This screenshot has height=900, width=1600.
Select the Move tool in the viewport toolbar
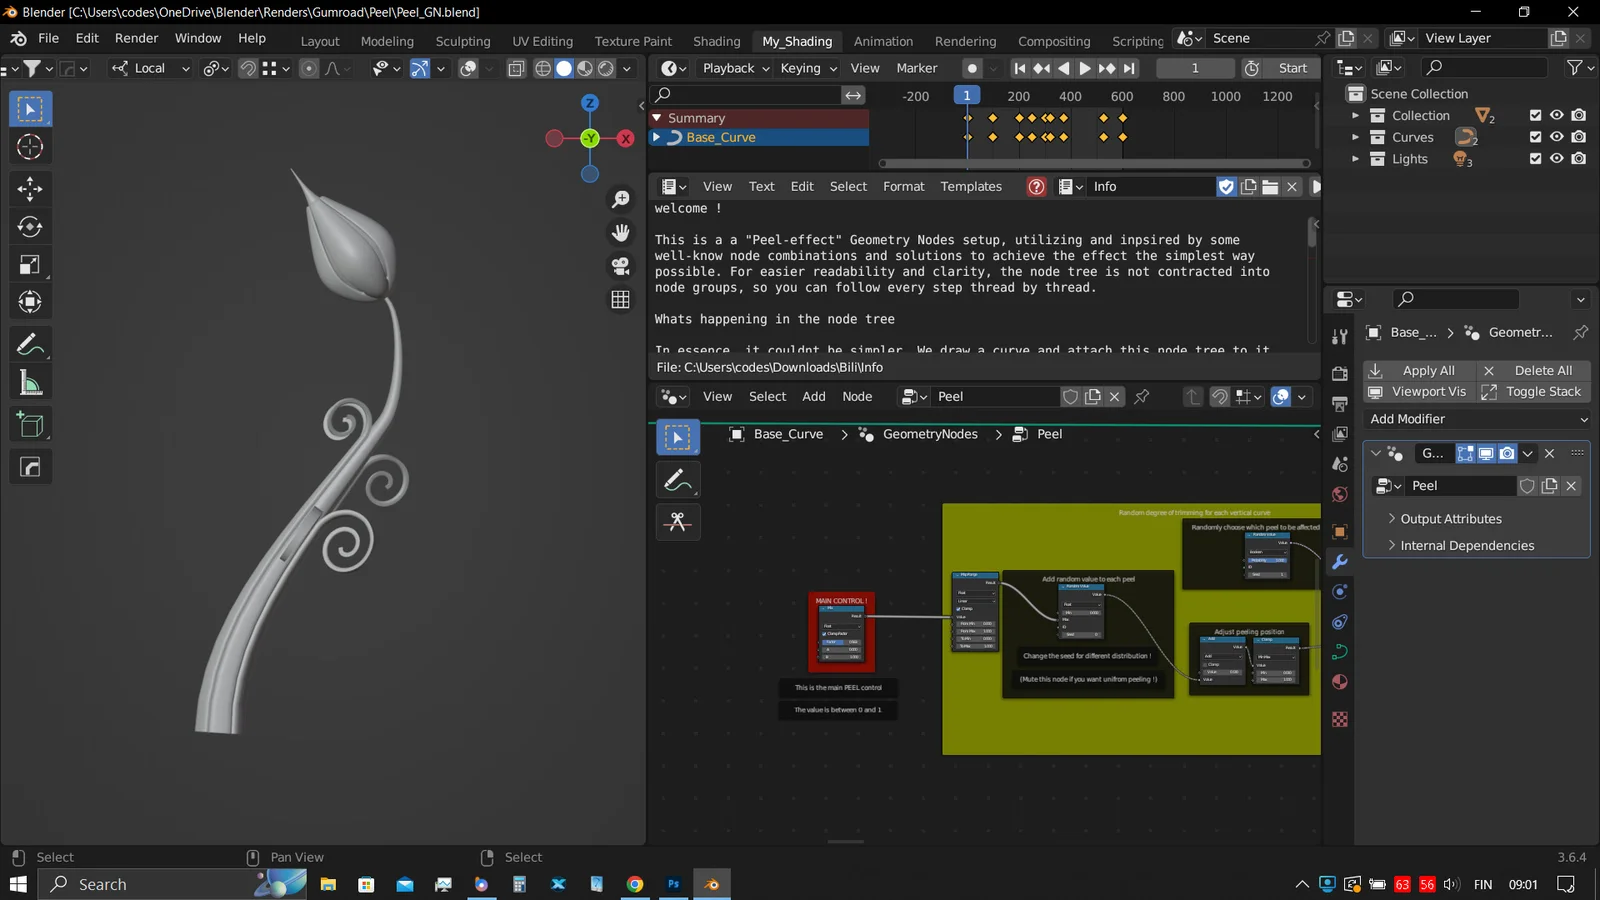tap(30, 187)
